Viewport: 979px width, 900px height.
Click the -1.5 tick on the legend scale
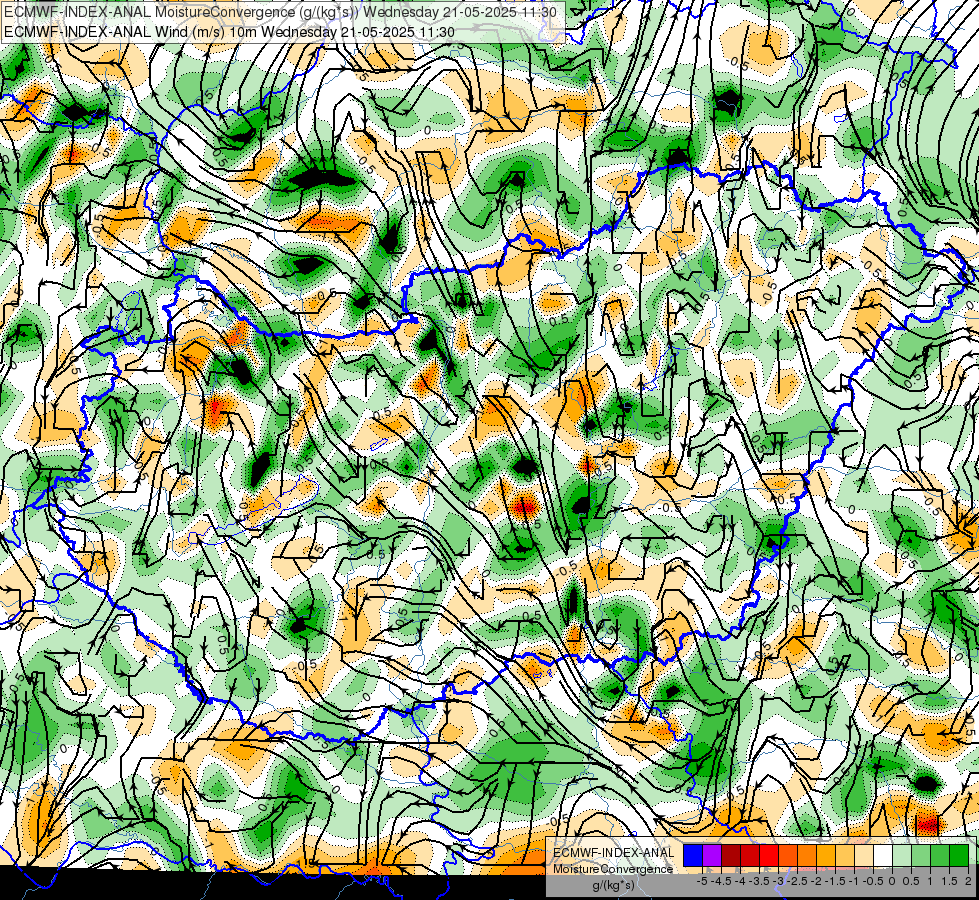[x=835, y=881]
